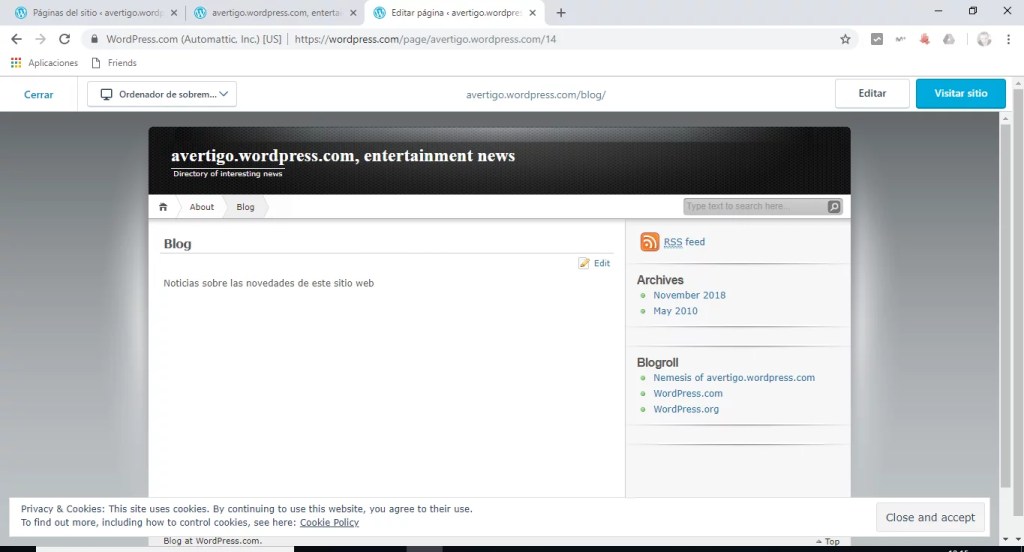Click the preview vertical scrollbar
The width and height of the screenshot is (1024, 552).
tap(1005, 307)
